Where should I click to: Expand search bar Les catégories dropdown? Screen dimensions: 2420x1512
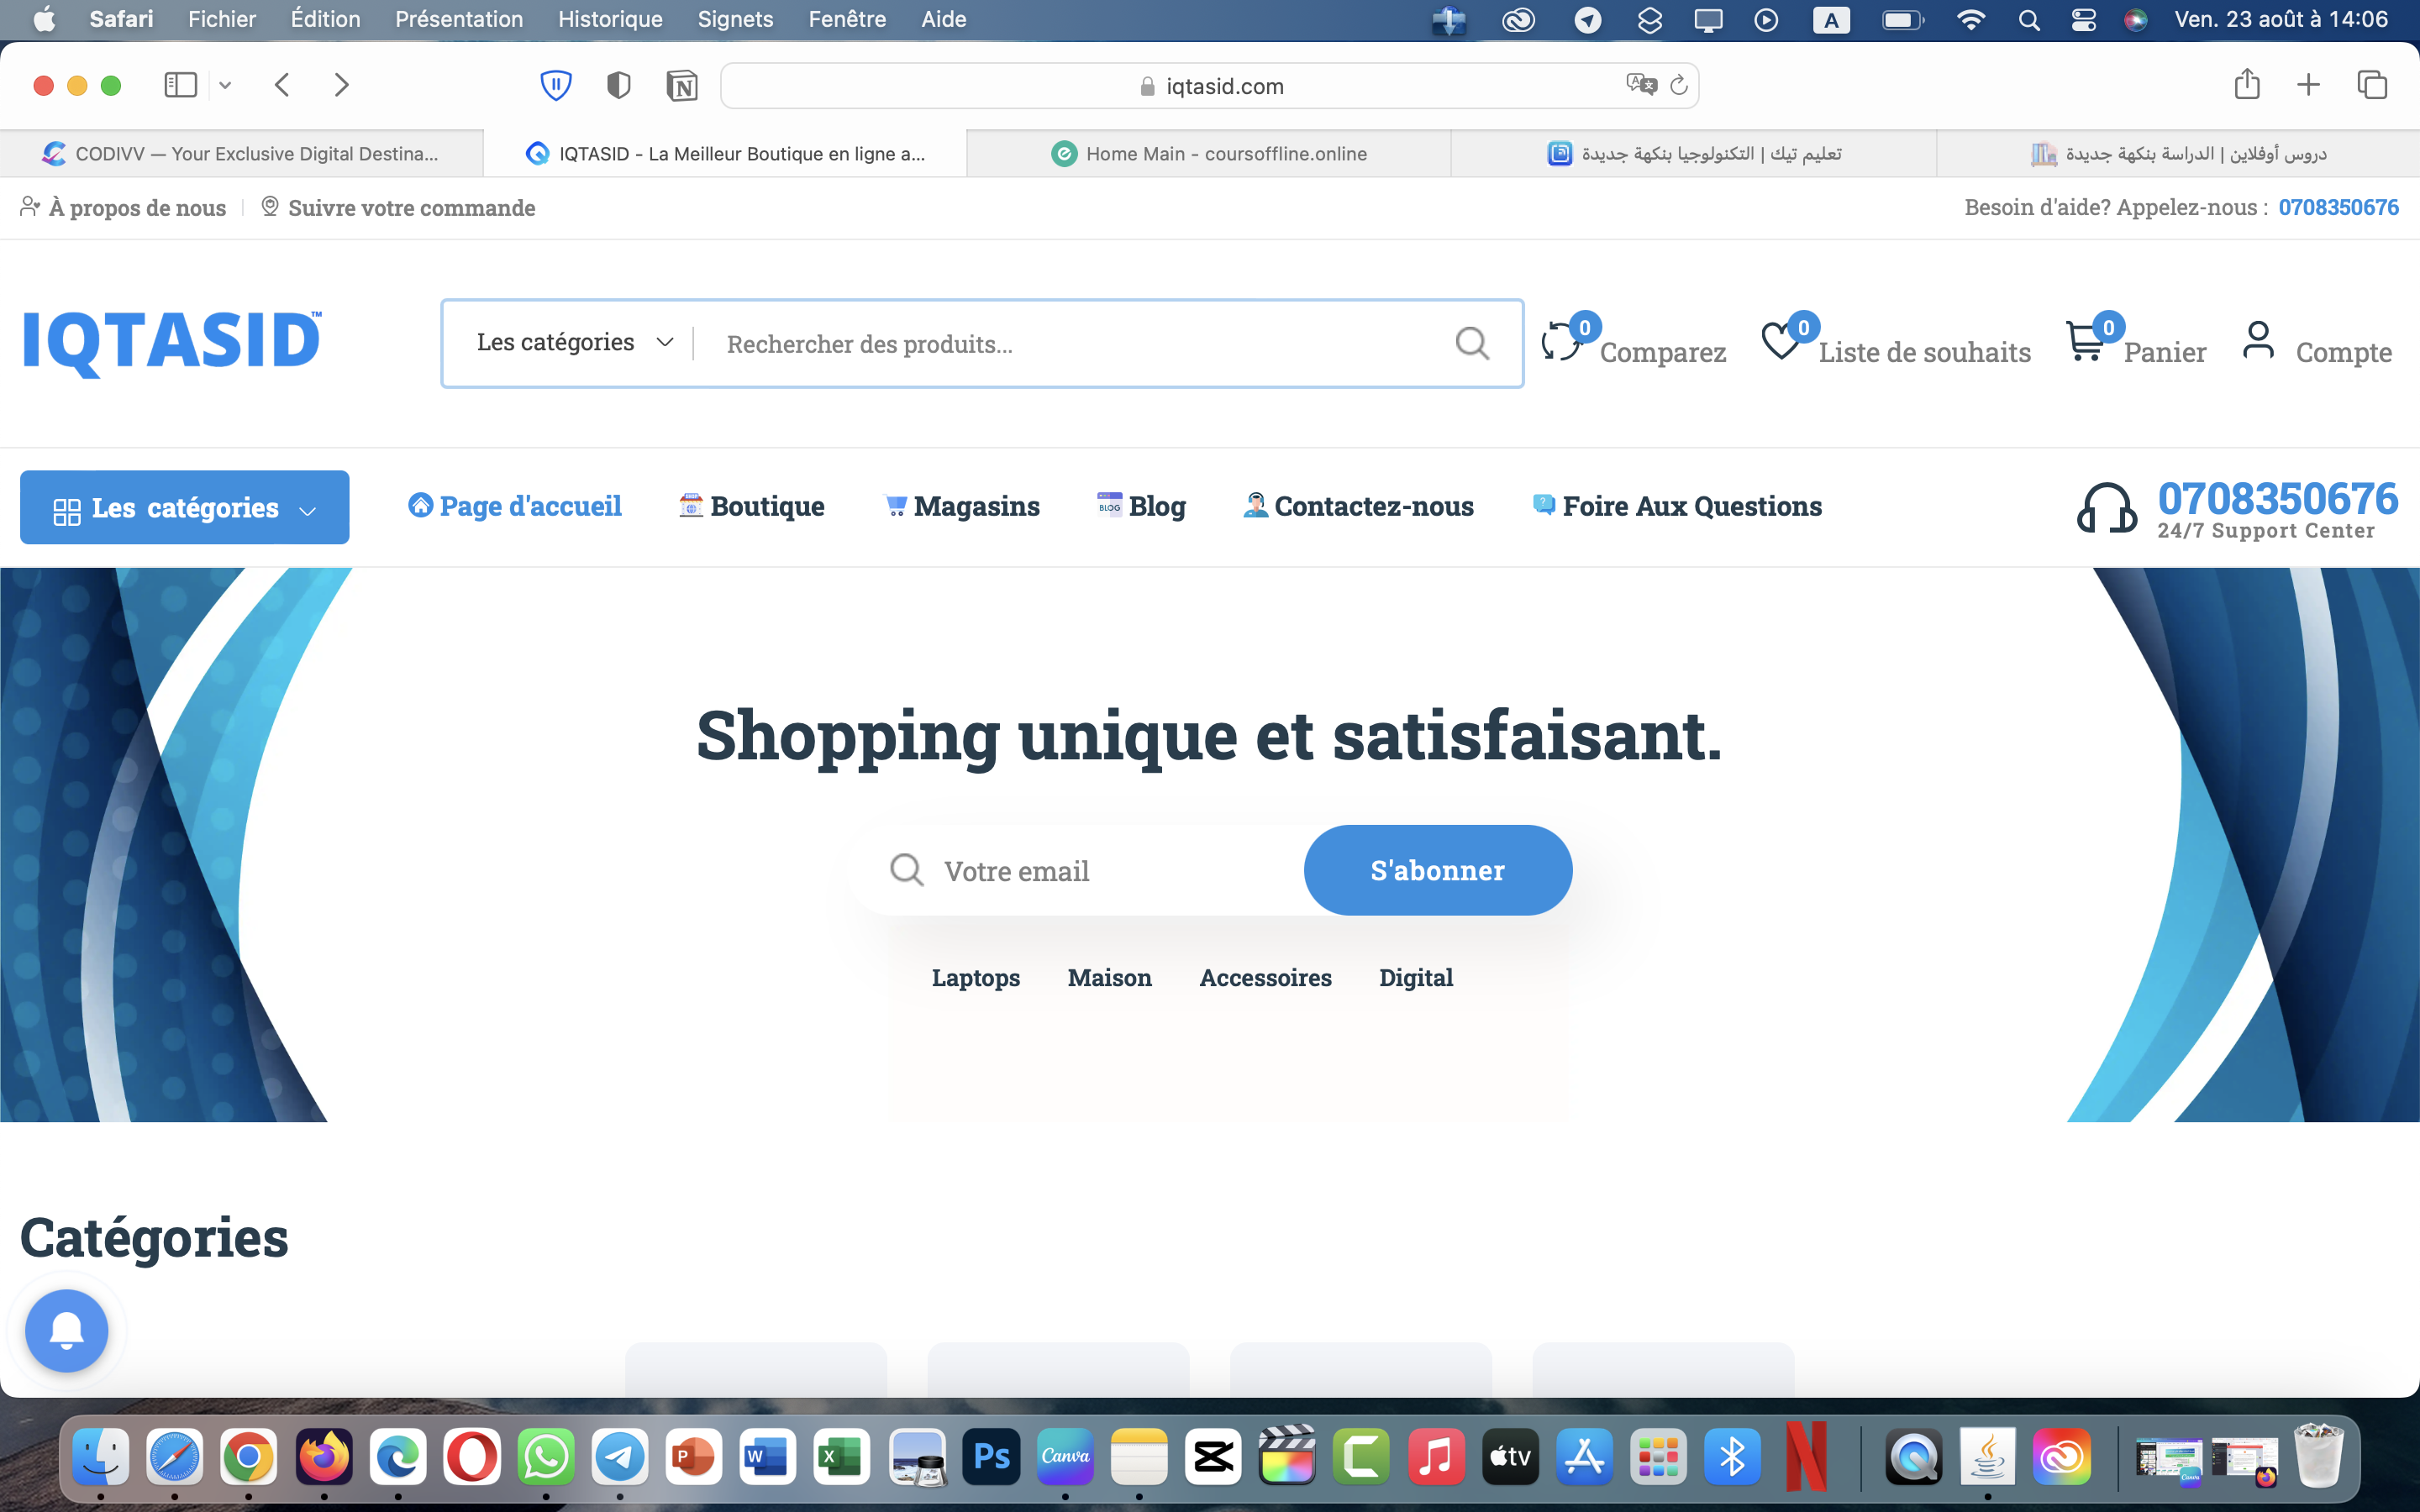pos(574,343)
